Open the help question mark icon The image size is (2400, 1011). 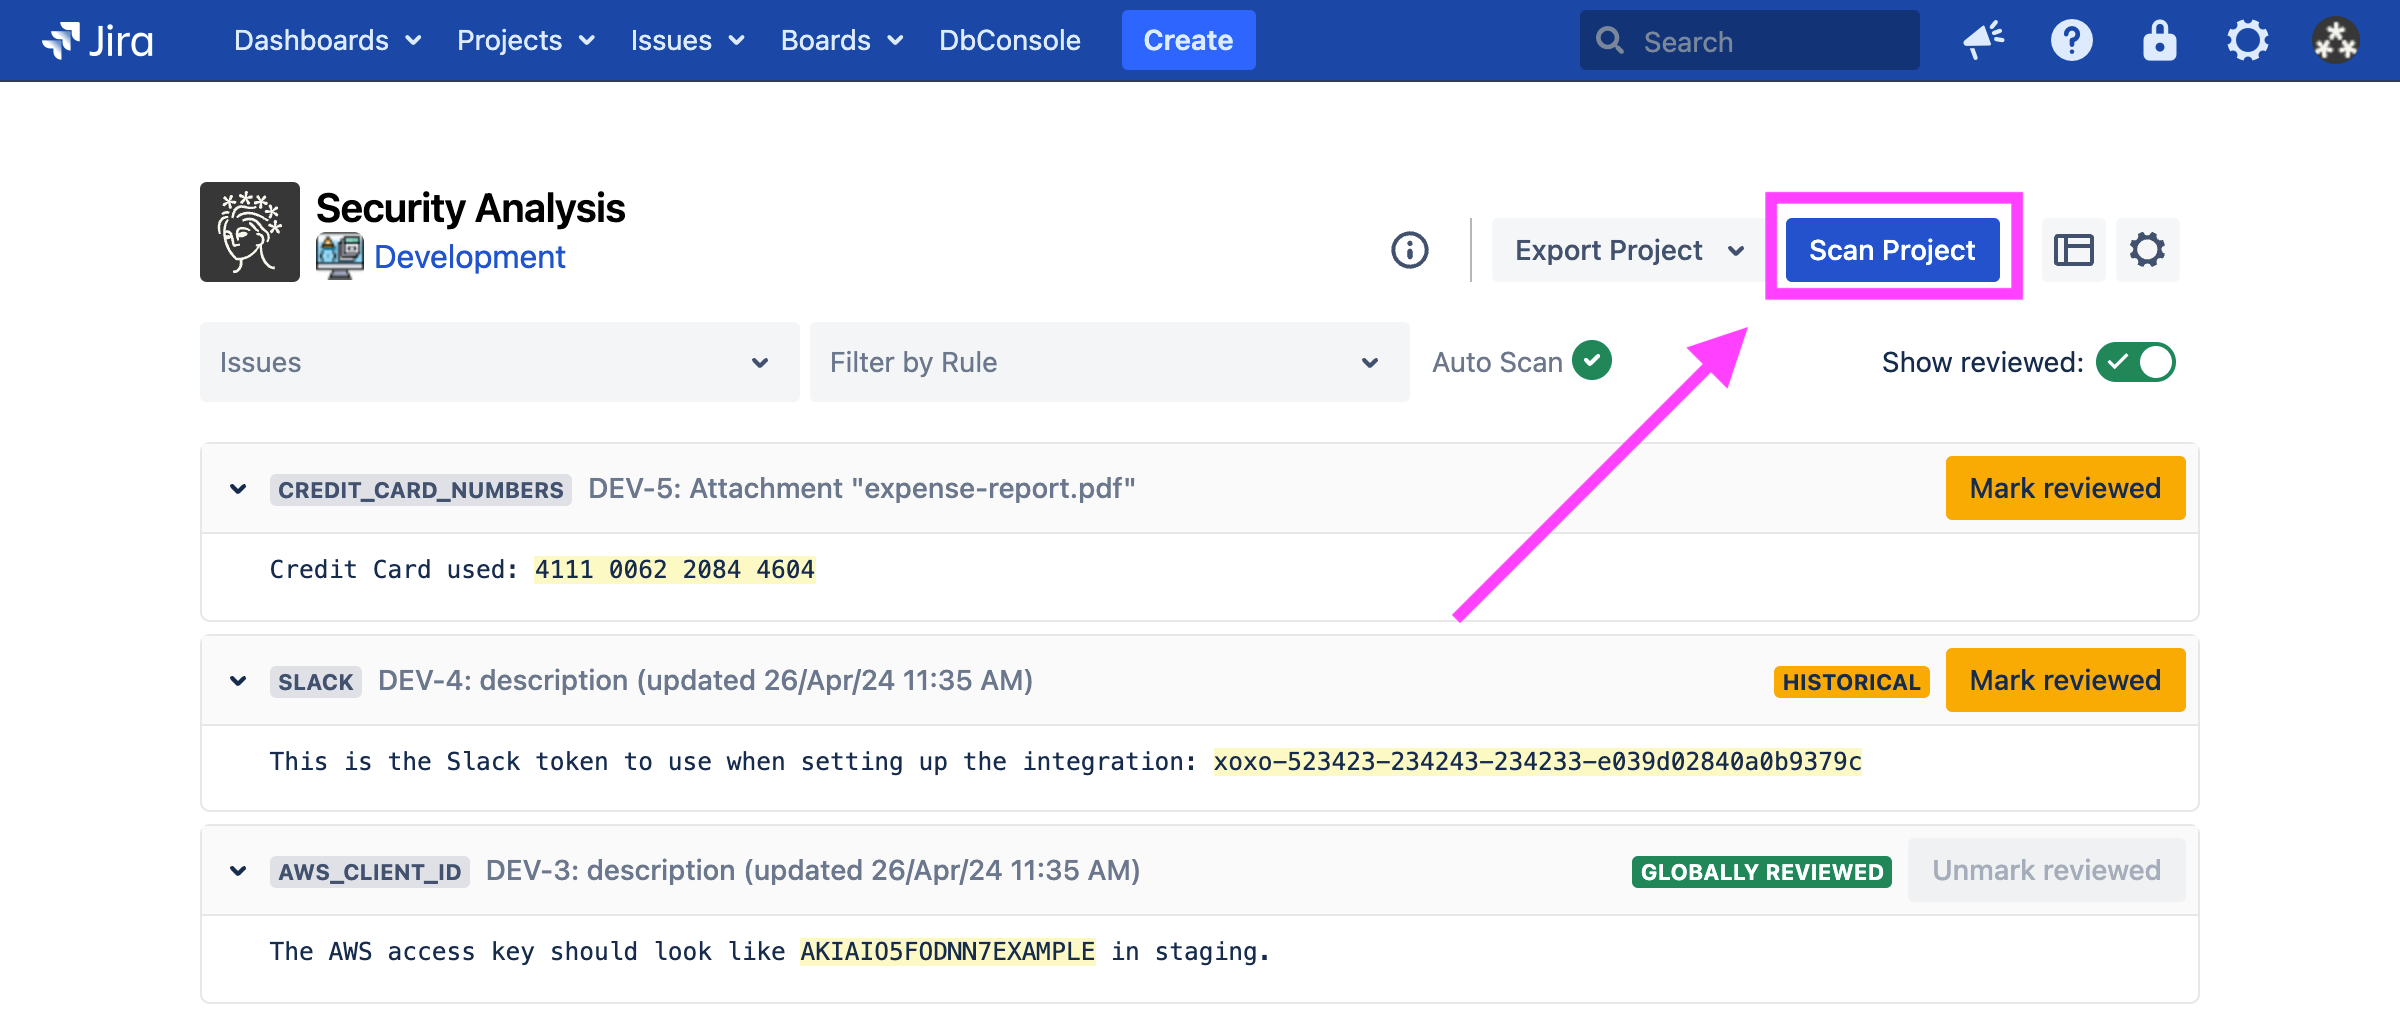pyautogui.click(x=2071, y=41)
